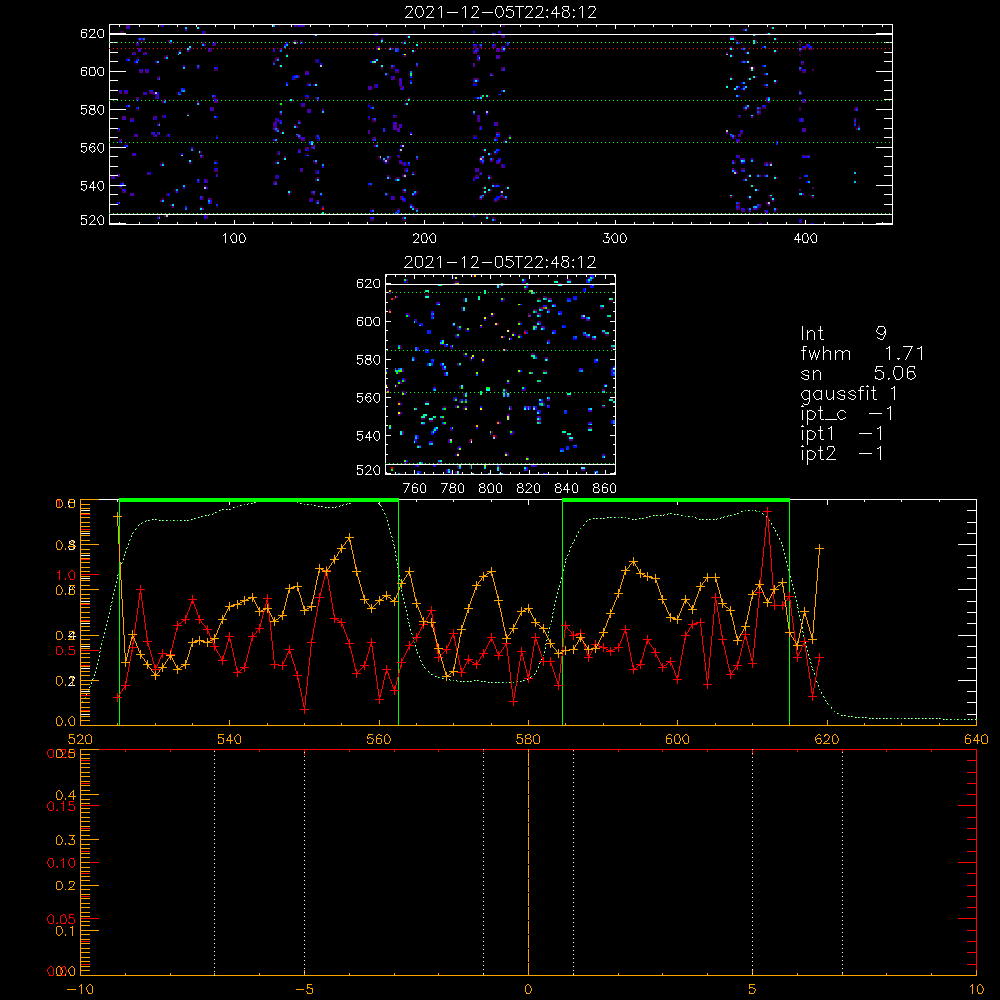Viewport: 1000px width, 1000px height.
Task: Click red y-axis label 0.15 on bottom plot
Action: point(61,806)
